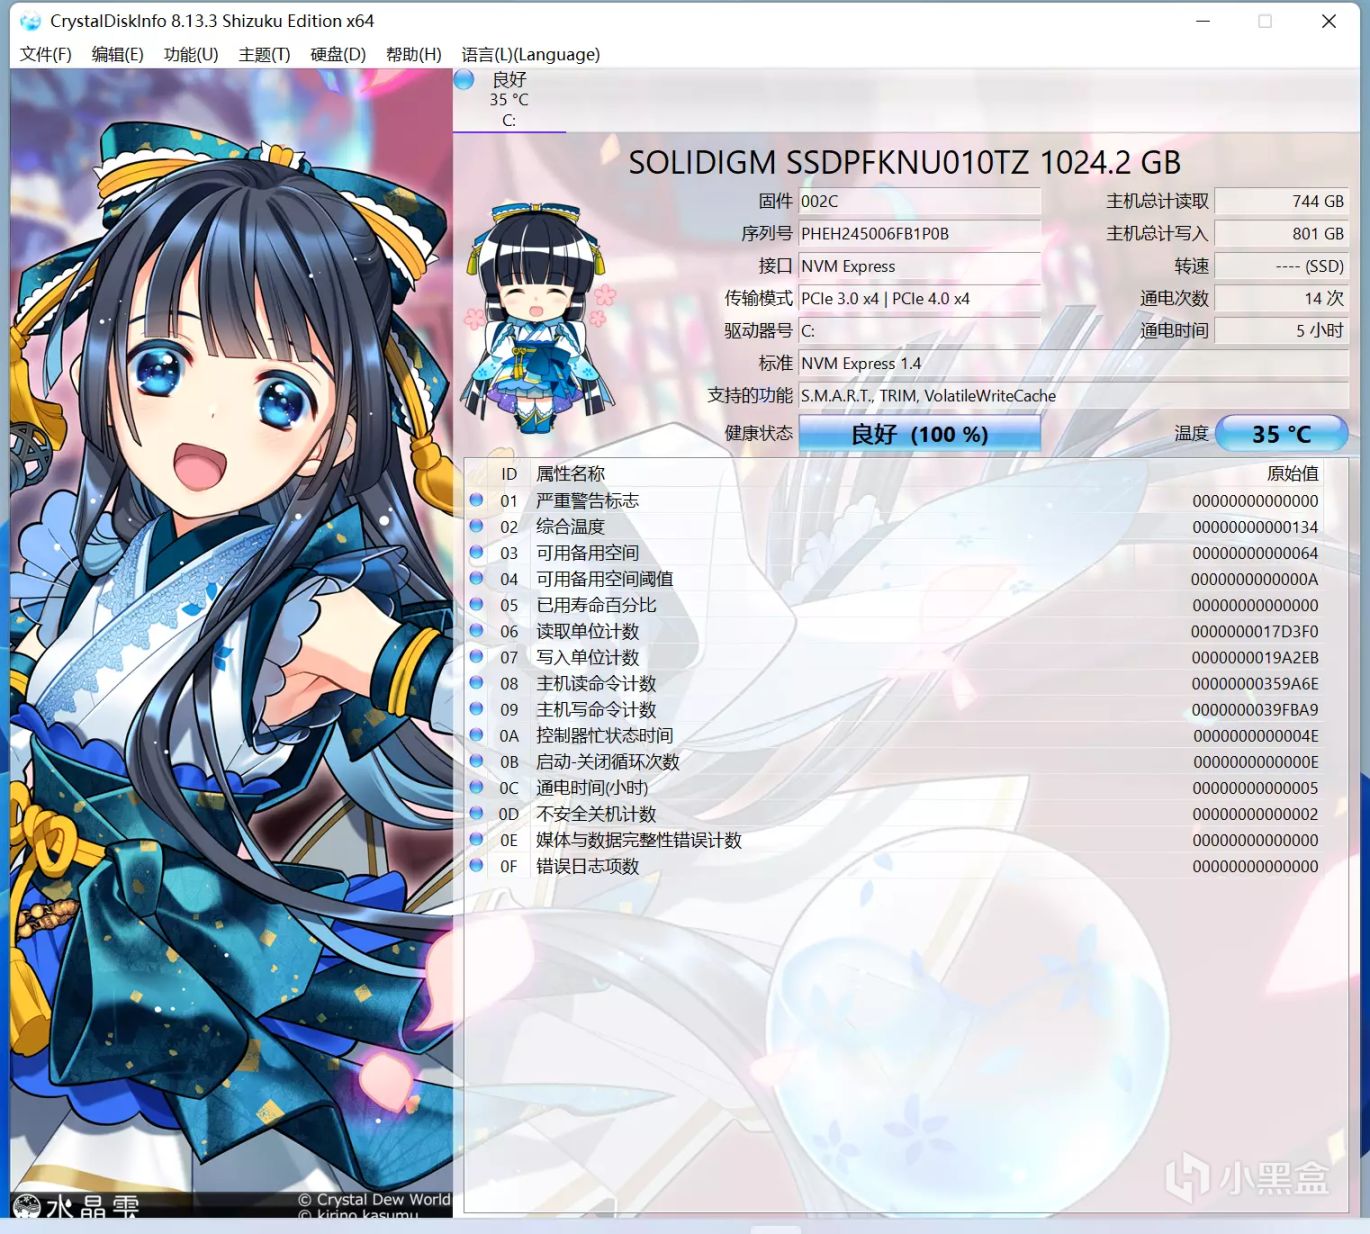Click the chibi Shizuku character image
The image size is (1370, 1234).
(538, 317)
